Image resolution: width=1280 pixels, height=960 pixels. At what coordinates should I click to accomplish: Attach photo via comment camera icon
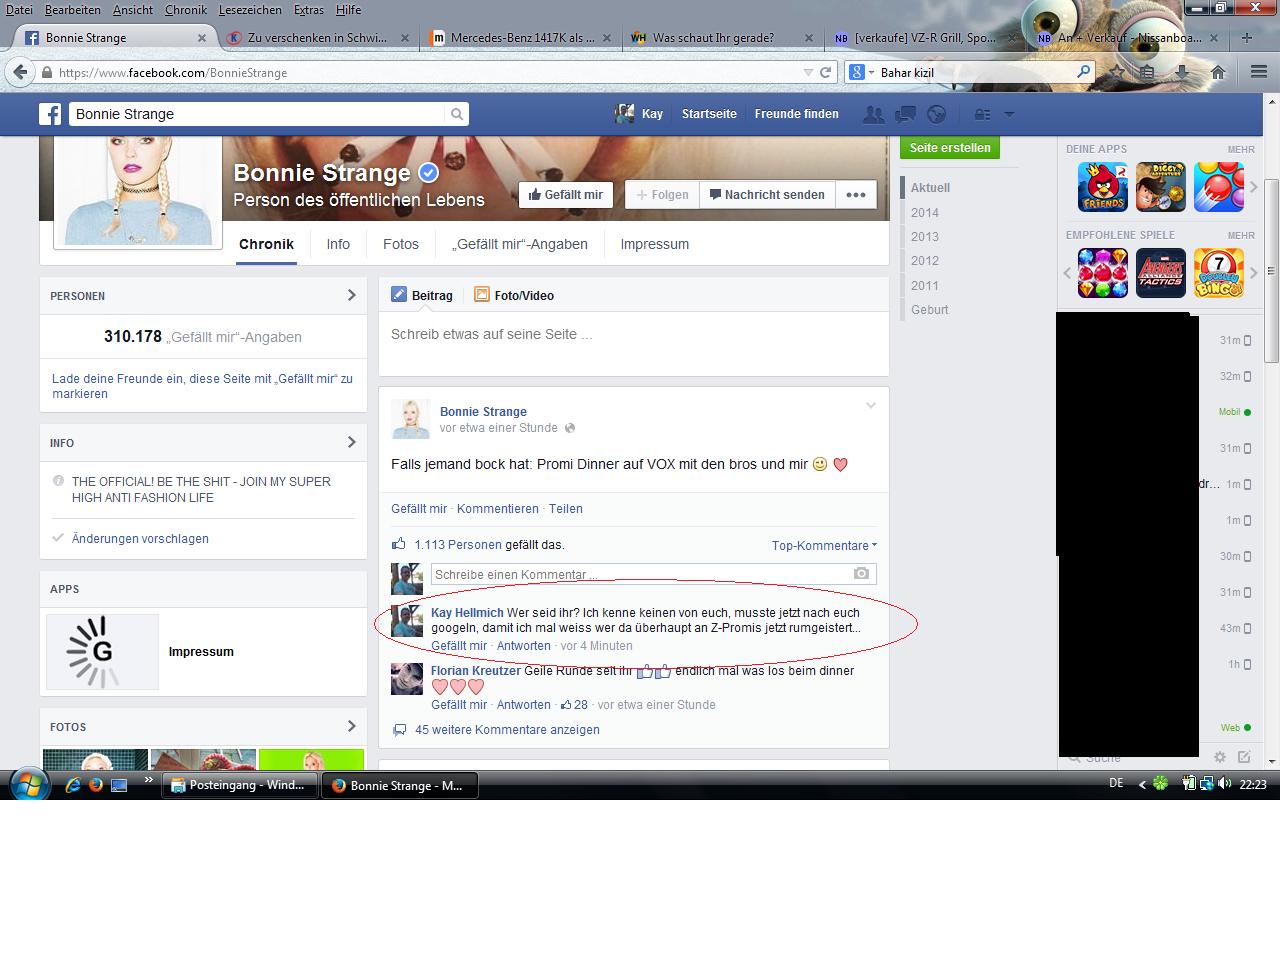point(861,574)
